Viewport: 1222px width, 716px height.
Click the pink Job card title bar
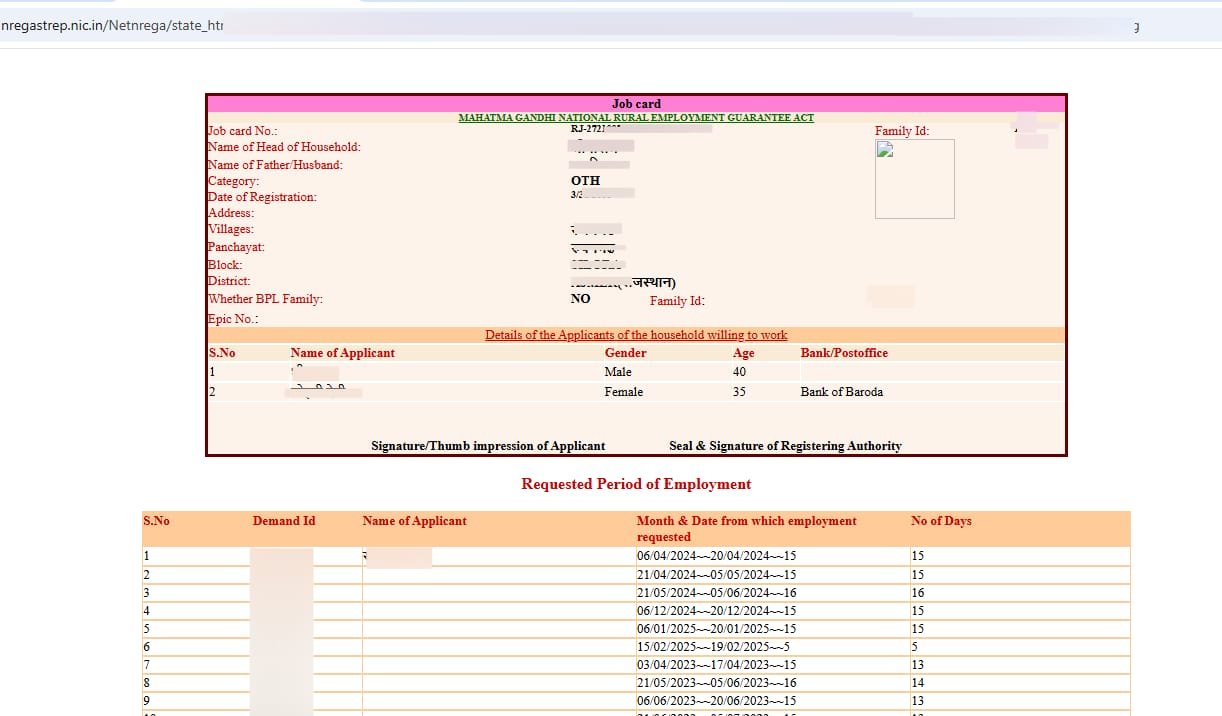(636, 104)
